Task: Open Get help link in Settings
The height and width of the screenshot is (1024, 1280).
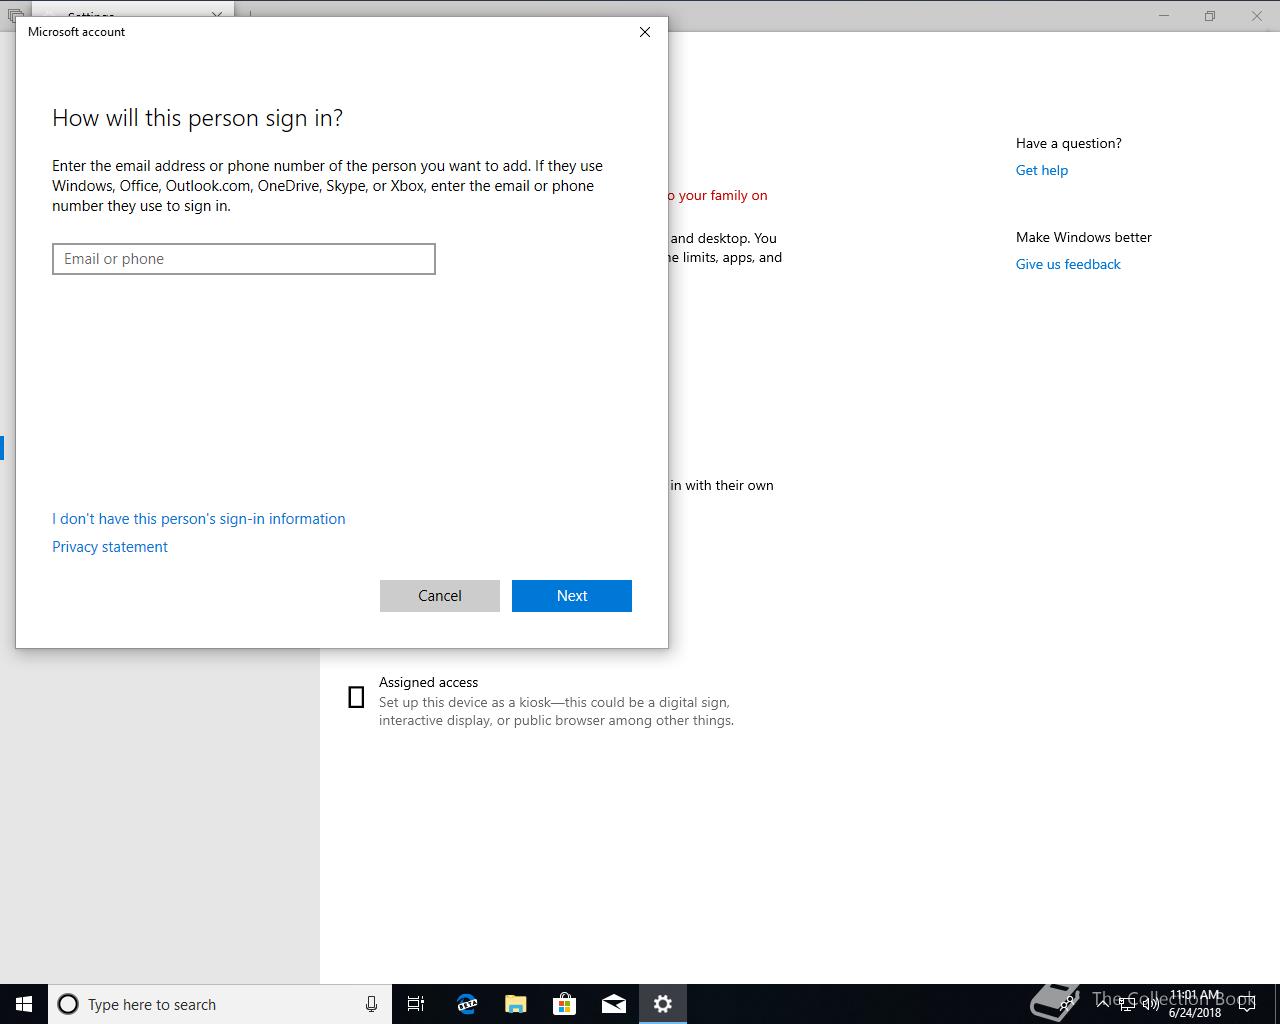Action: point(1042,170)
